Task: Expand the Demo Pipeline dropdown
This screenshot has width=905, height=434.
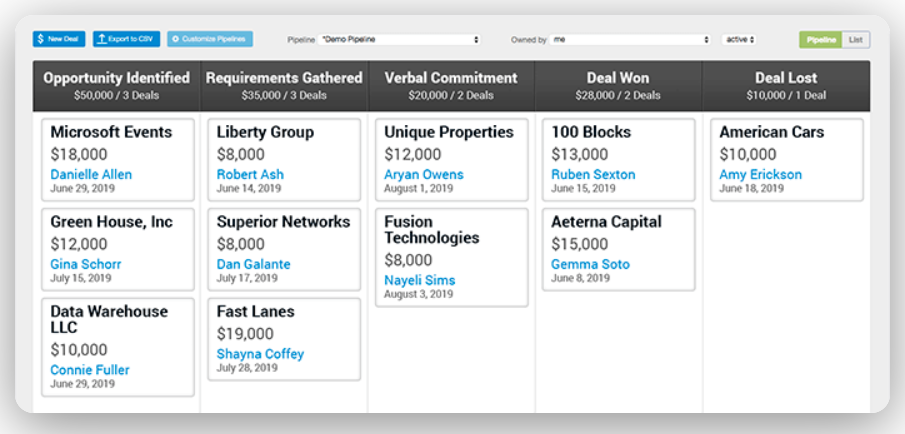Action: [400, 40]
